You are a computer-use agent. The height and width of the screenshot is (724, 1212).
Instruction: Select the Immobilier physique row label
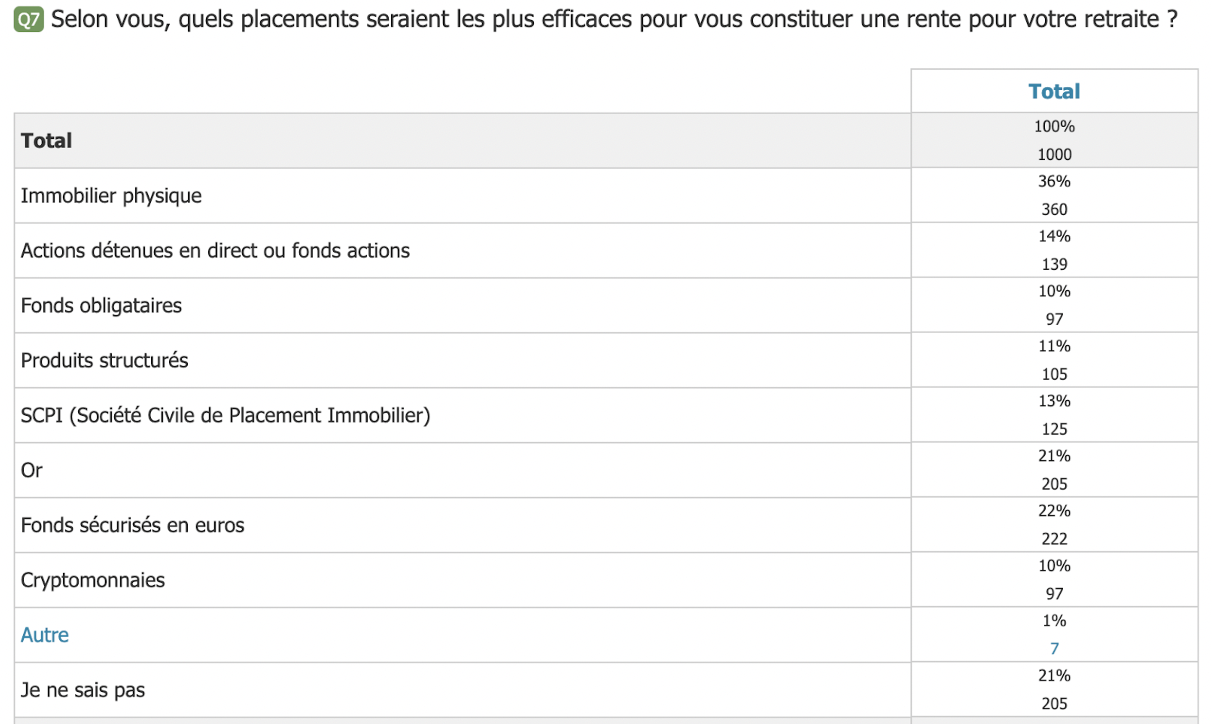(111, 196)
